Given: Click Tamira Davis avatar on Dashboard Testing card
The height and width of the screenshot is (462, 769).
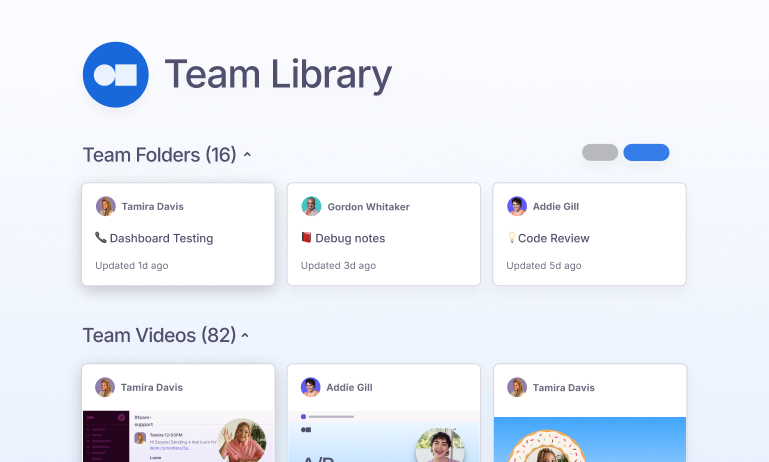Looking at the screenshot, I should point(105,206).
